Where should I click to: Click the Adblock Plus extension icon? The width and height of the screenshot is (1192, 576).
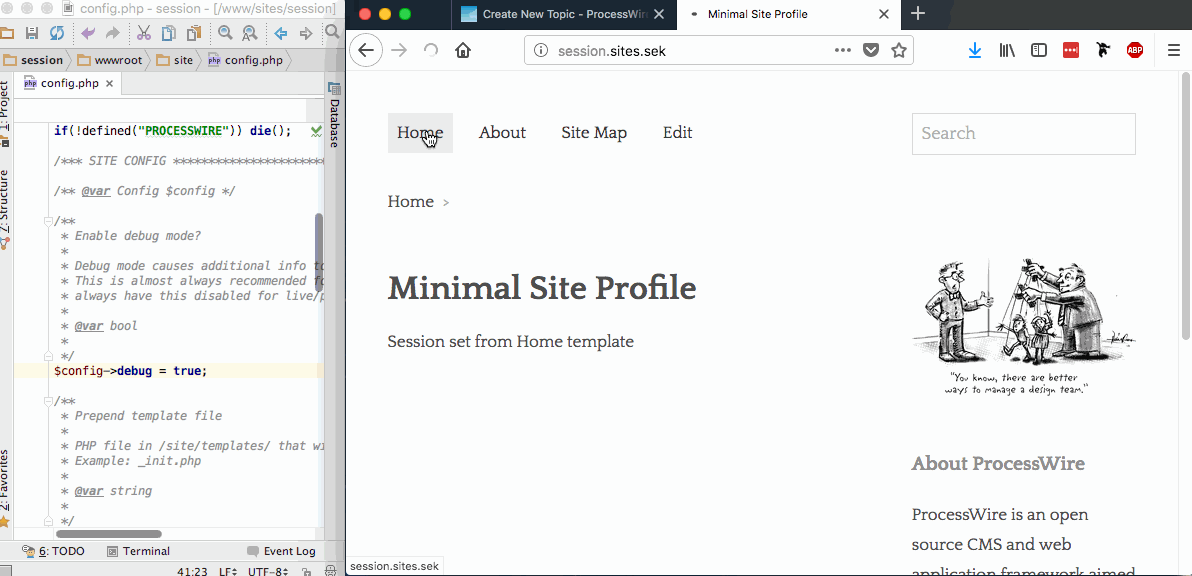click(1135, 50)
